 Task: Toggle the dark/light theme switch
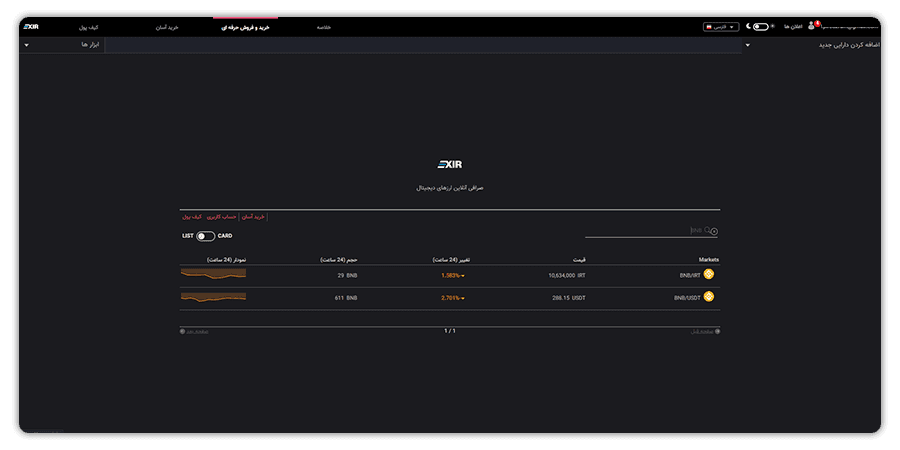(x=761, y=26)
